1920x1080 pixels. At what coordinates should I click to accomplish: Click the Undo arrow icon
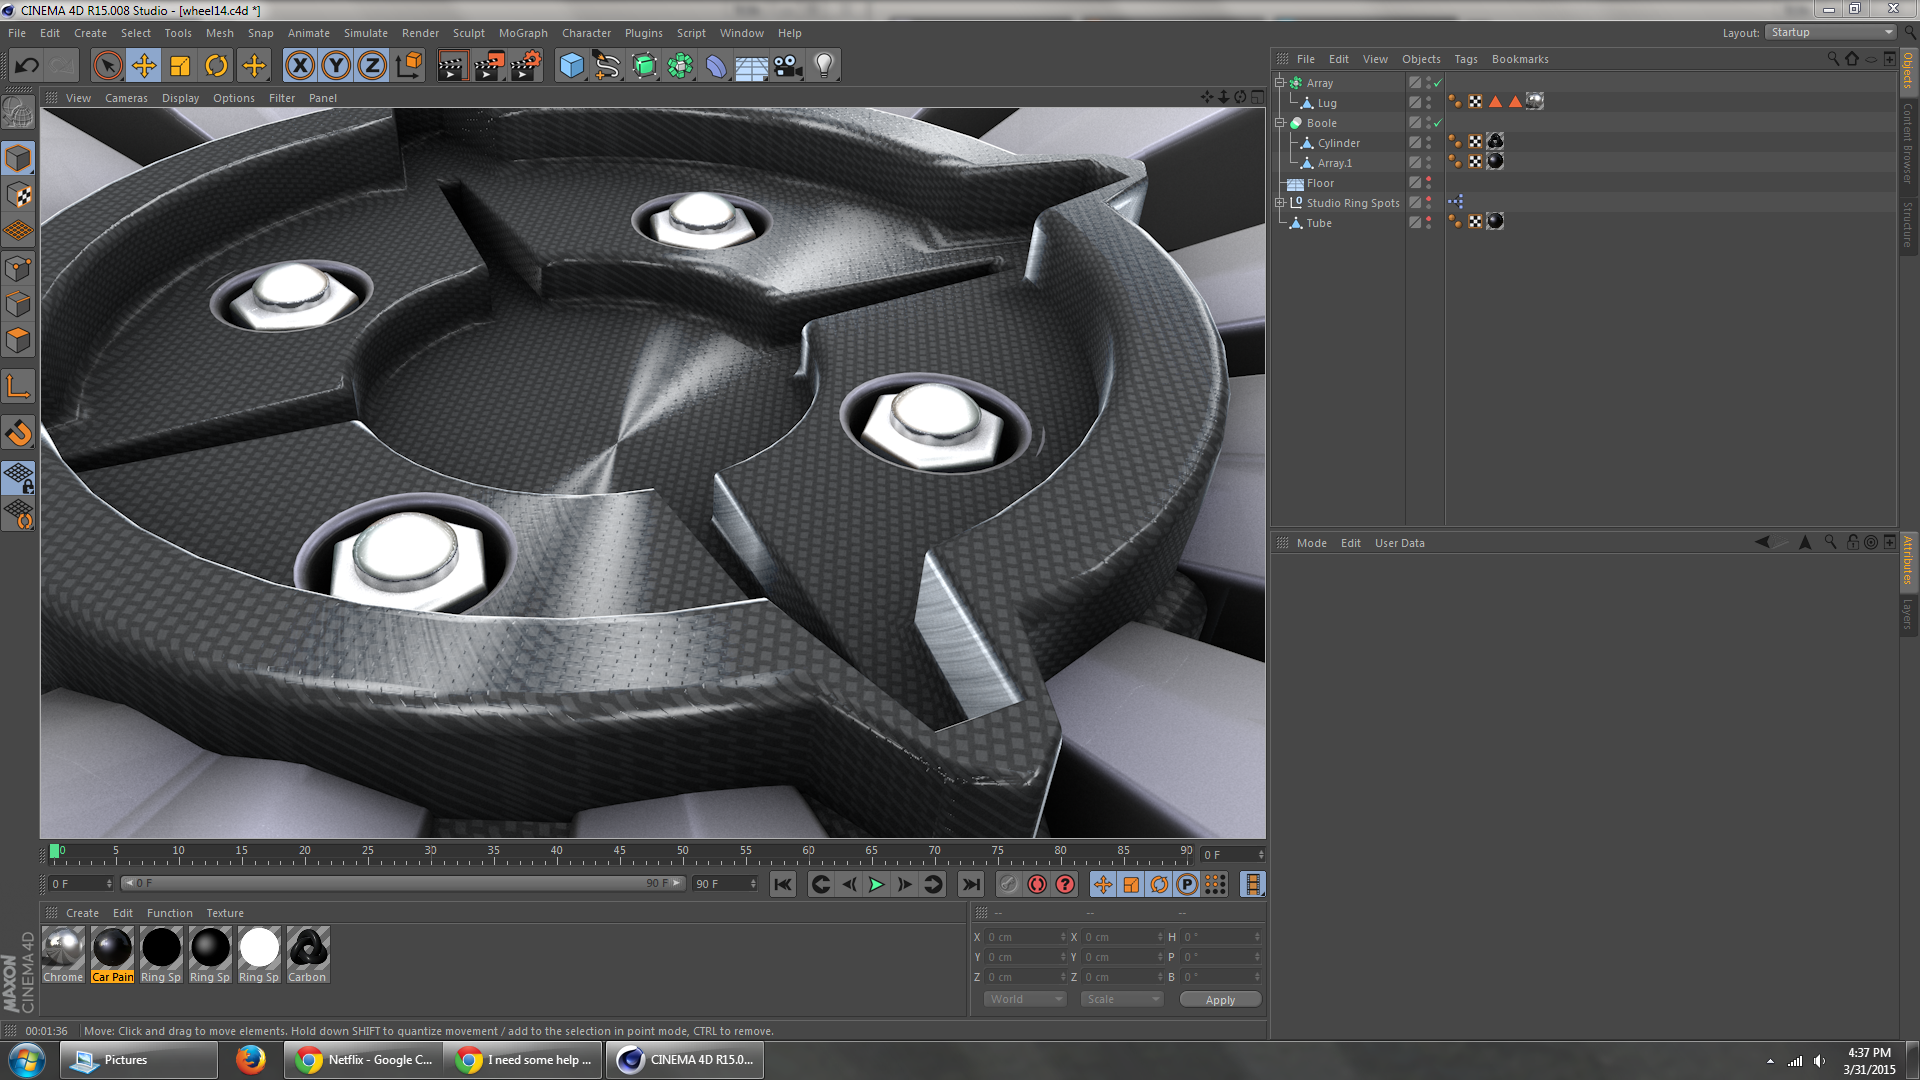27,66
